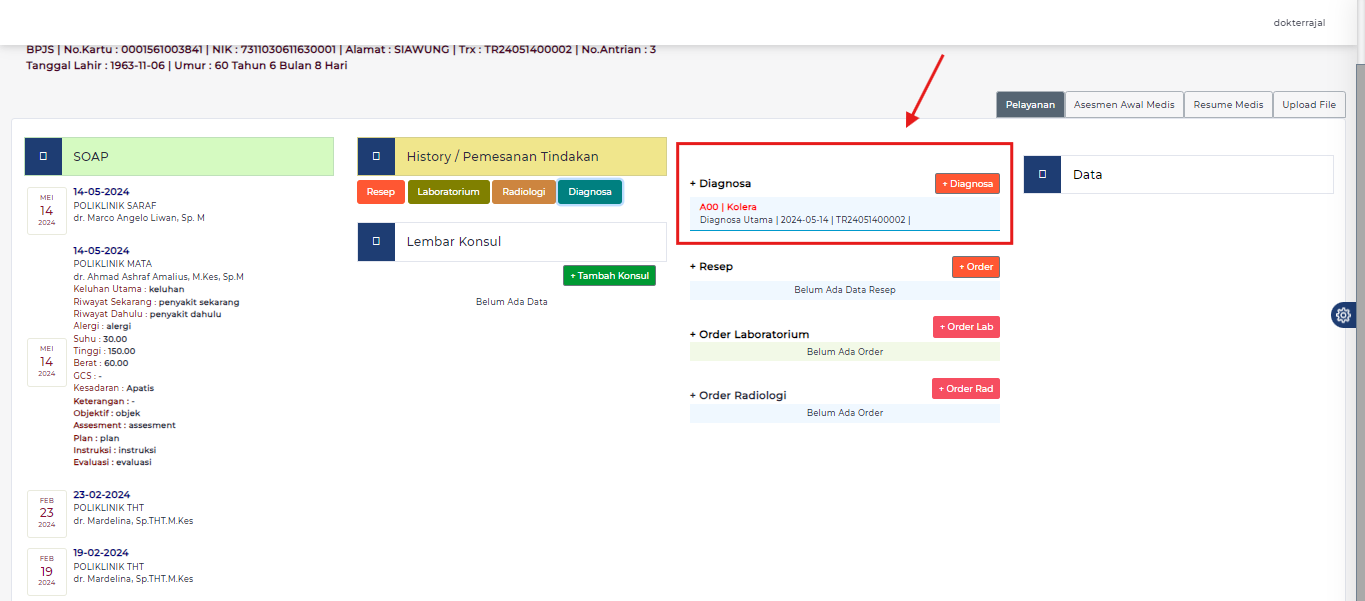Click the Lembar Konsul panel icon
Viewport: 1365px width, 601px height.
[376, 241]
